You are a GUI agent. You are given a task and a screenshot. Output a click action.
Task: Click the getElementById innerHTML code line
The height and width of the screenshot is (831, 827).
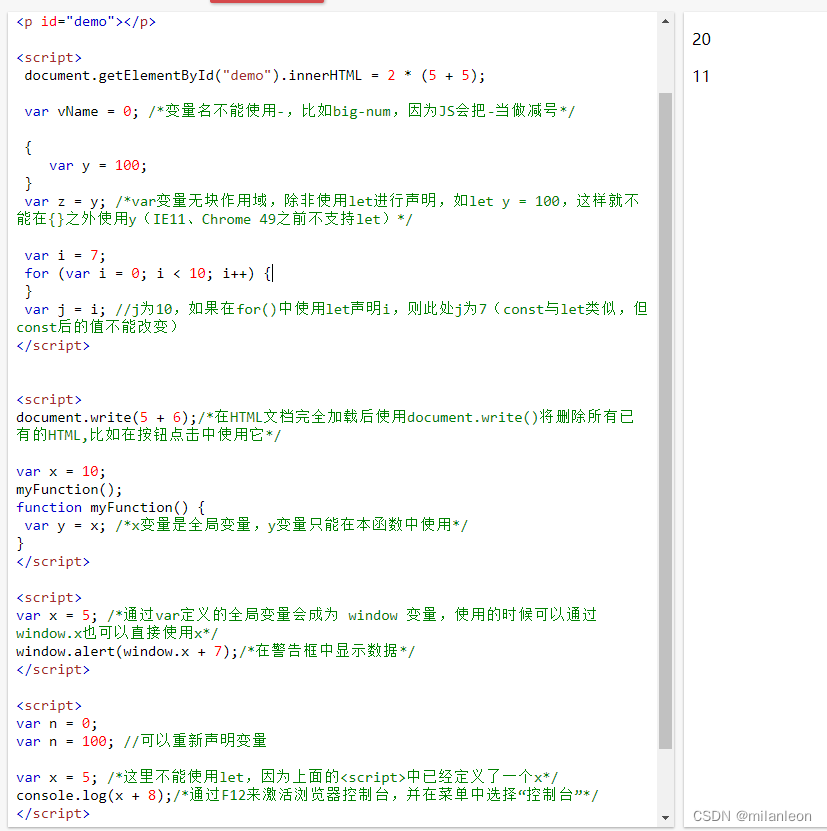(x=254, y=76)
